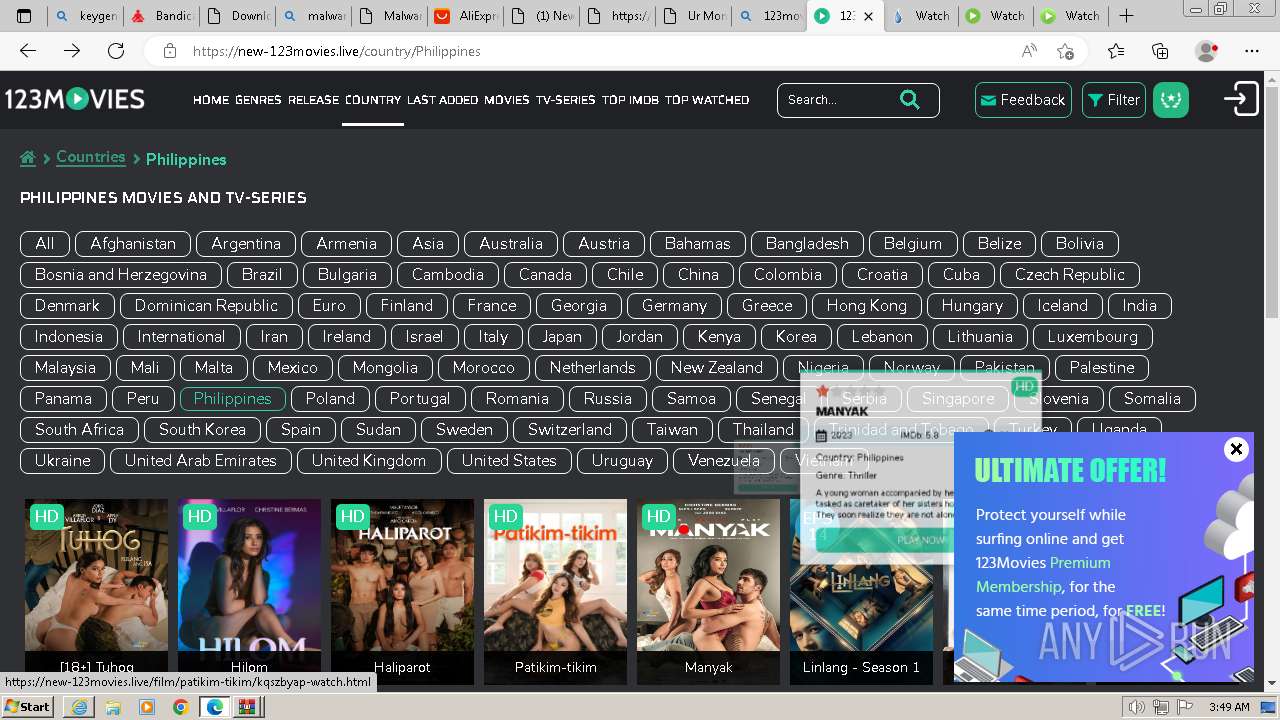The image size is (1280, 720).
Task: Reload the page in browser
Action: (116, 51)
